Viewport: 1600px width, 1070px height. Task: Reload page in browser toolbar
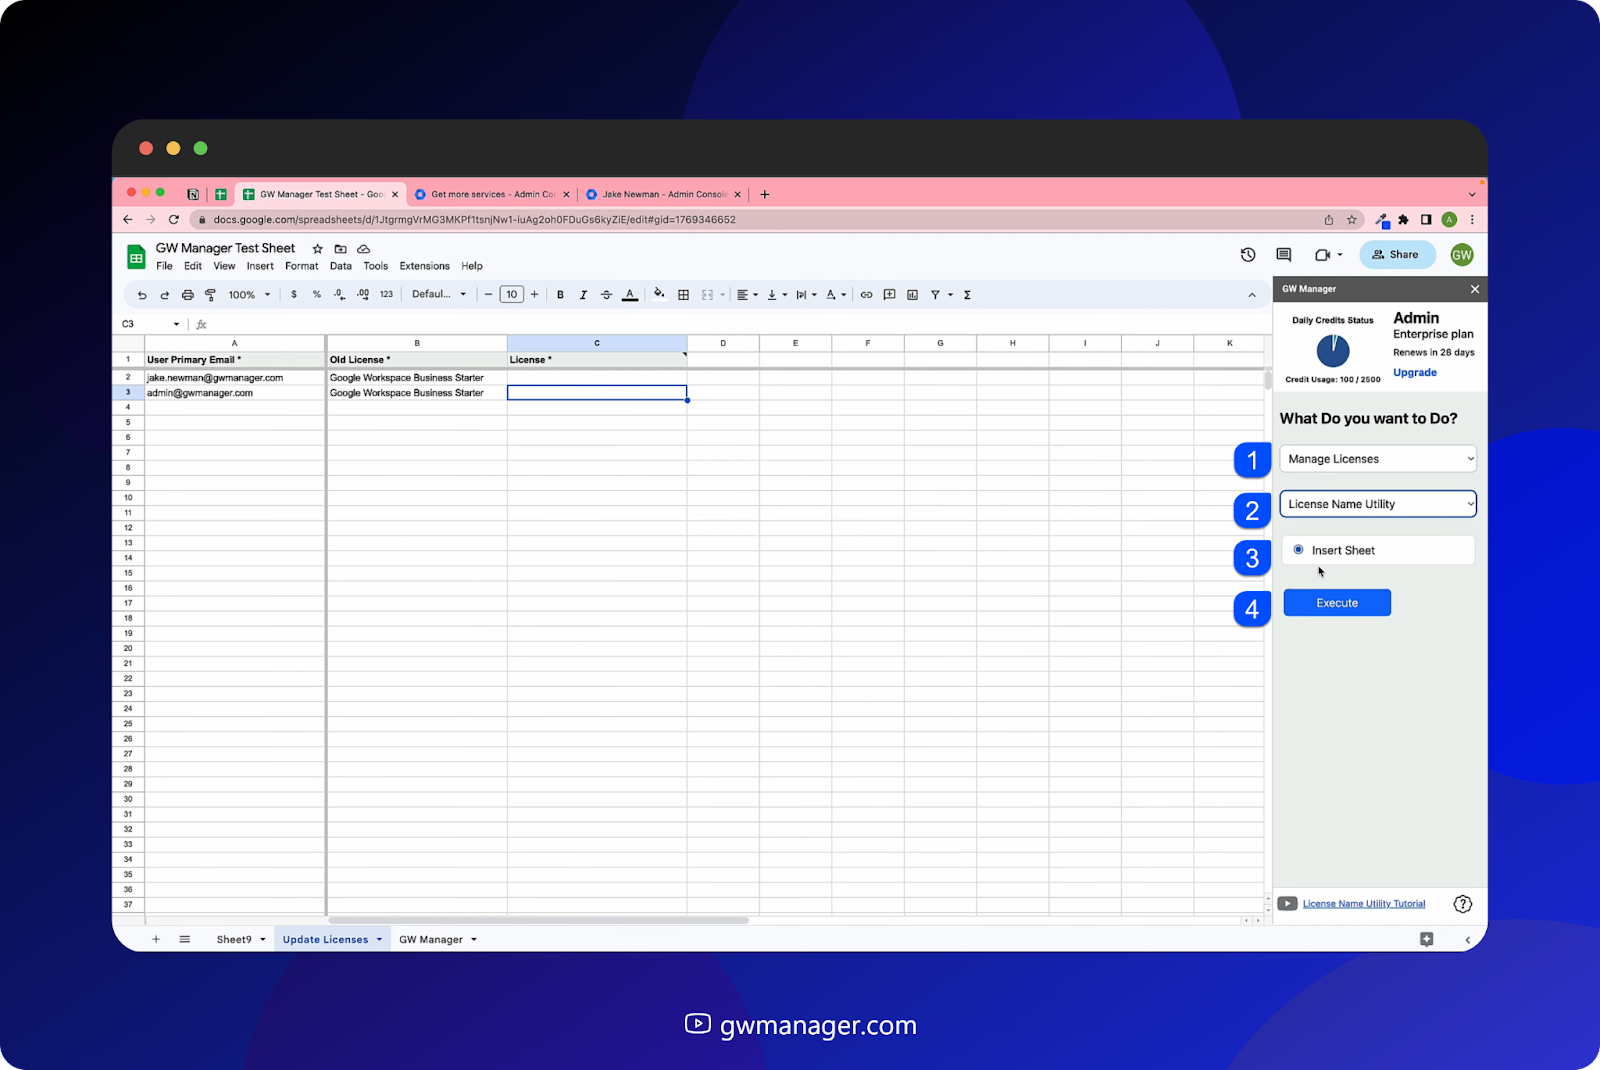[173, 220]
